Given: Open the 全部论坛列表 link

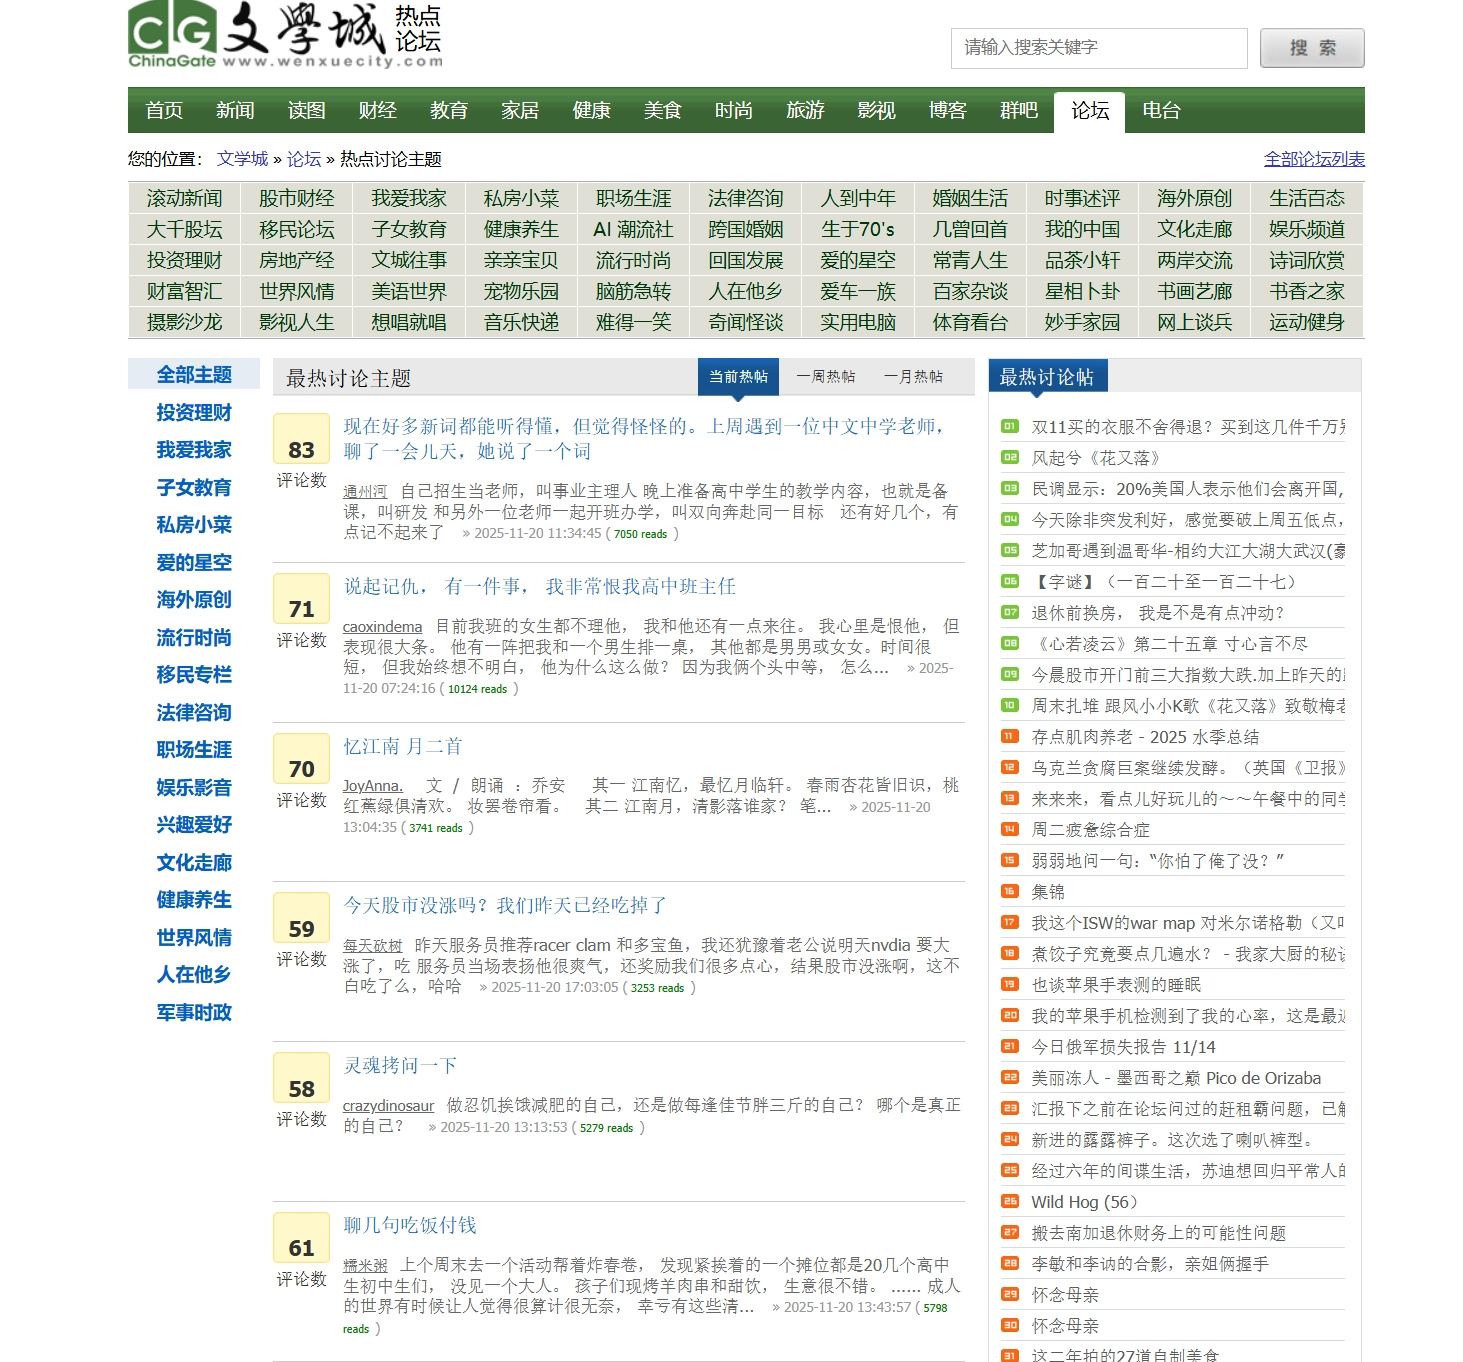Looking at the screenshot, I should click(x=1315, y=159).
